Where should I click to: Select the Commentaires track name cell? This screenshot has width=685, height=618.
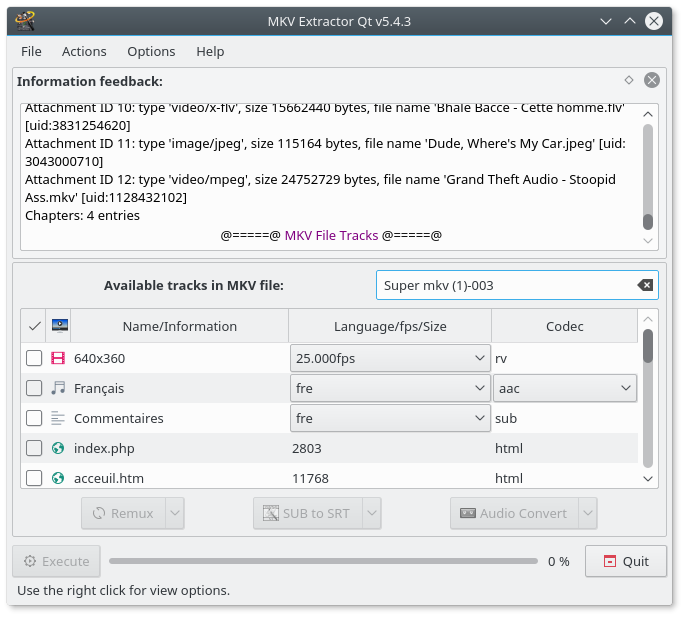(179, 418)
